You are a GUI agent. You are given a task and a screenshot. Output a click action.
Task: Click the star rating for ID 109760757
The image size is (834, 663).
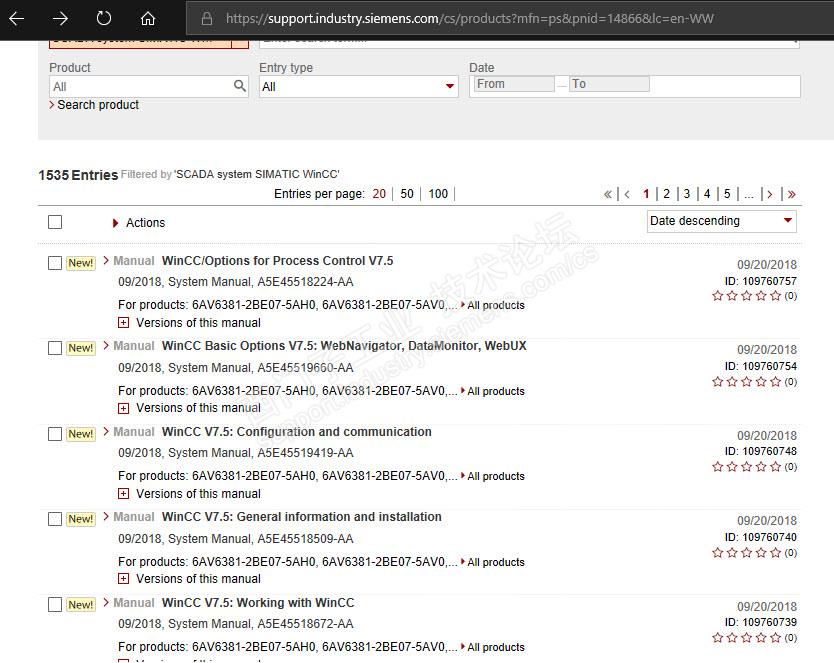pos(746,296)
